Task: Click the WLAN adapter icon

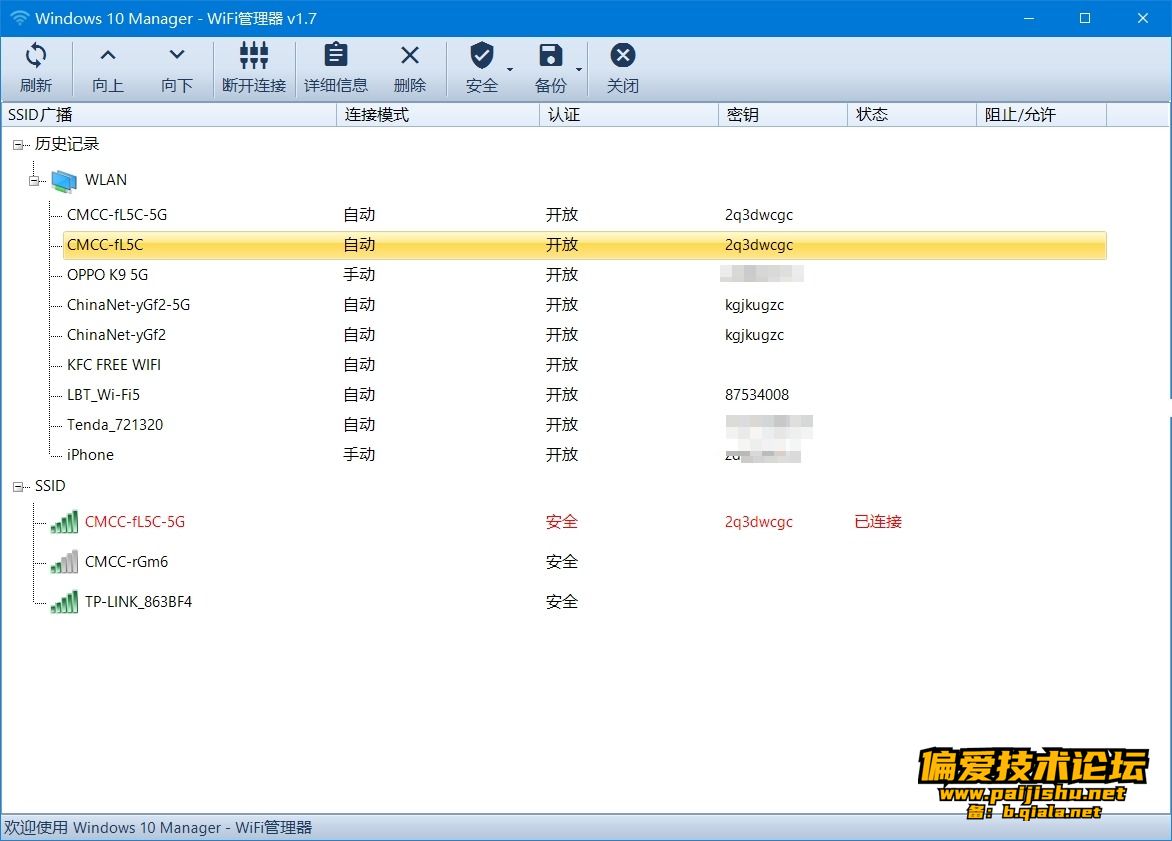Action: [64, 180]
